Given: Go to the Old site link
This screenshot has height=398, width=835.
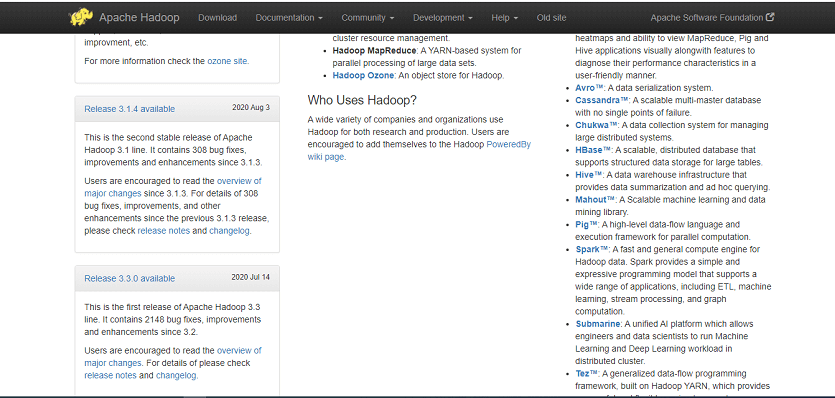Looking at the screenshot, I should click(x=552, y=18).
